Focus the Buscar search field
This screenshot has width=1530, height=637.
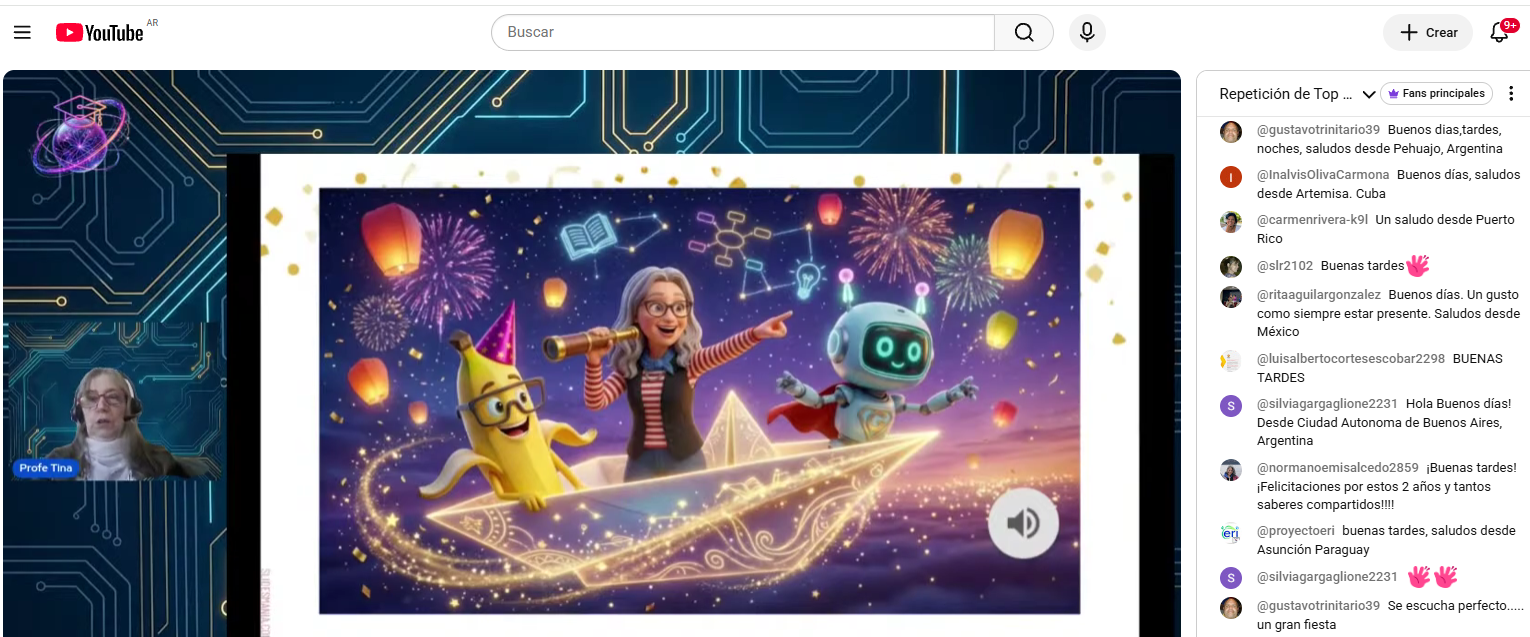(x=743, y=32)
